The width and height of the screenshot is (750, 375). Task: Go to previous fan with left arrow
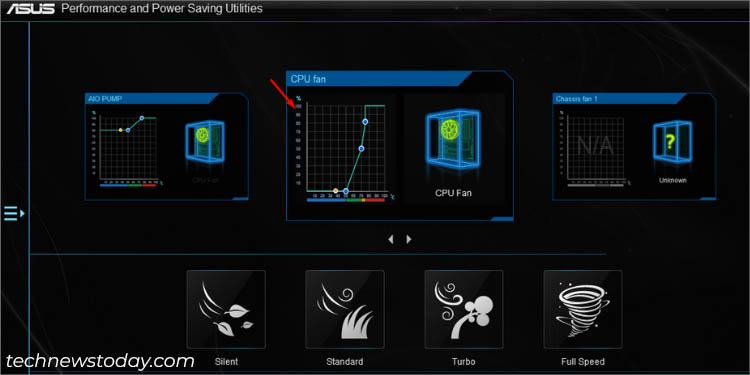pos(391,239)
